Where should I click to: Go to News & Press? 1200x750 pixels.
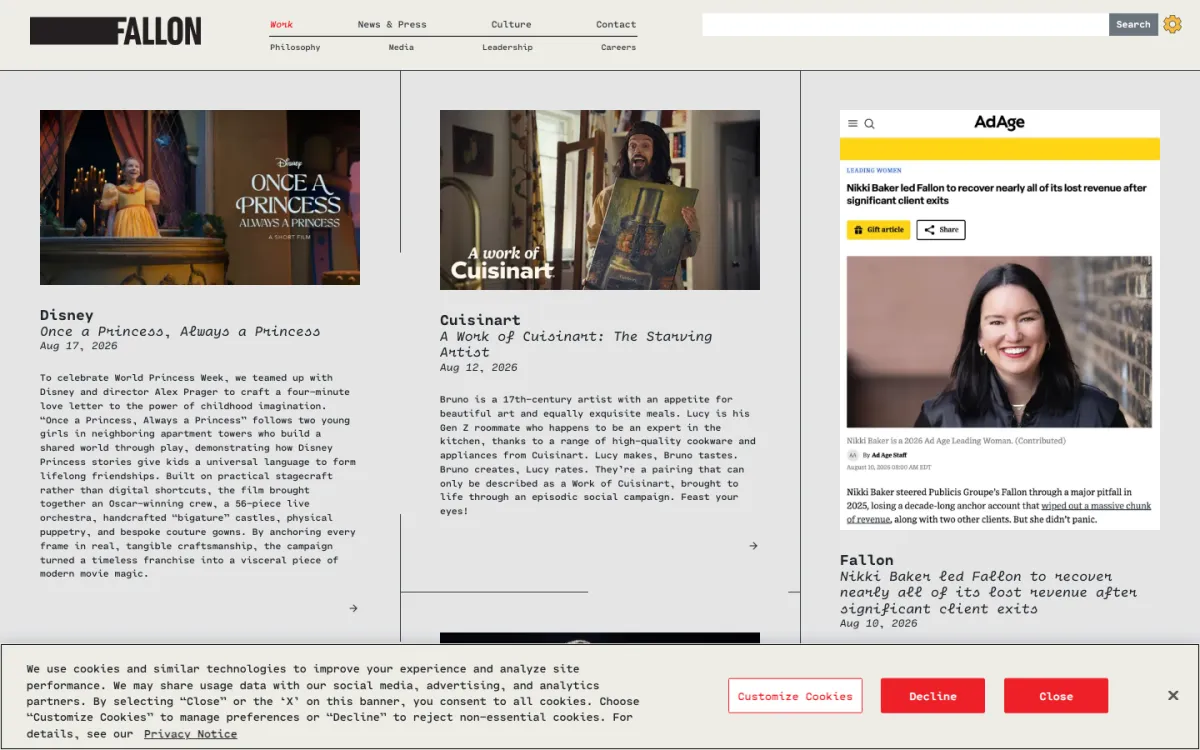[392, 24]
